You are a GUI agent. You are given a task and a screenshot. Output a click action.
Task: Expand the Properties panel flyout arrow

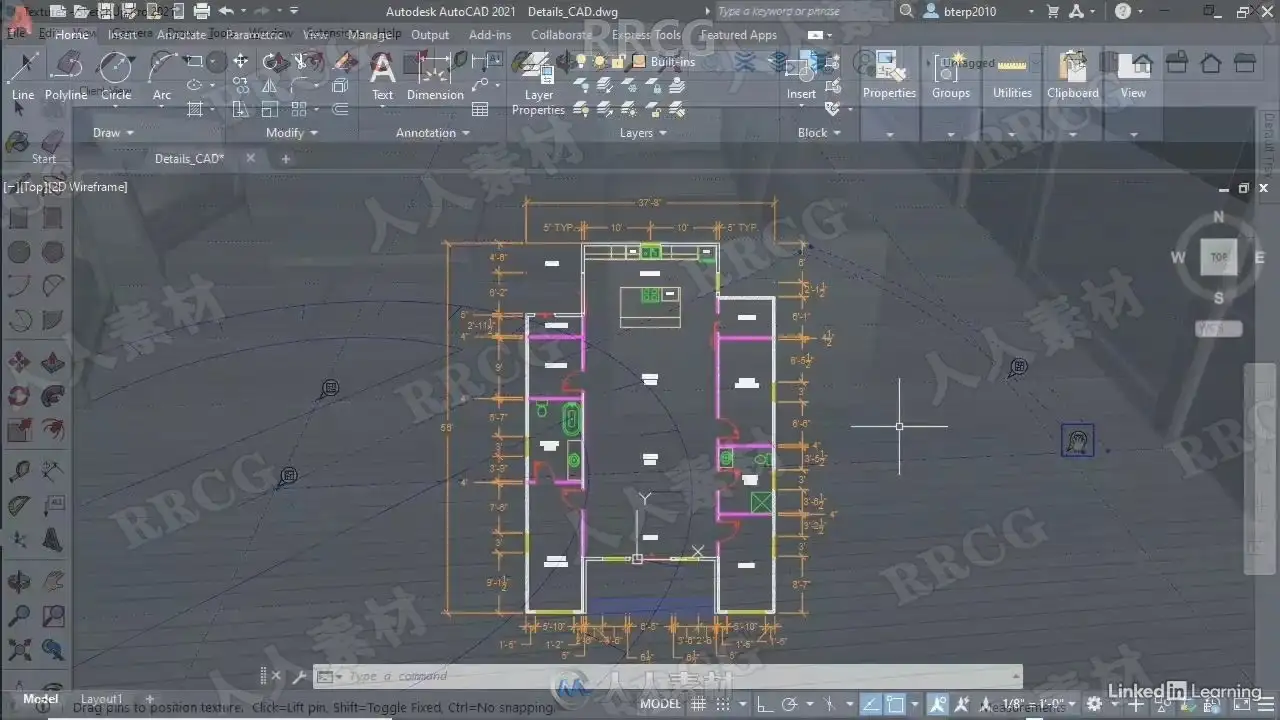click(x=890, y=134)
